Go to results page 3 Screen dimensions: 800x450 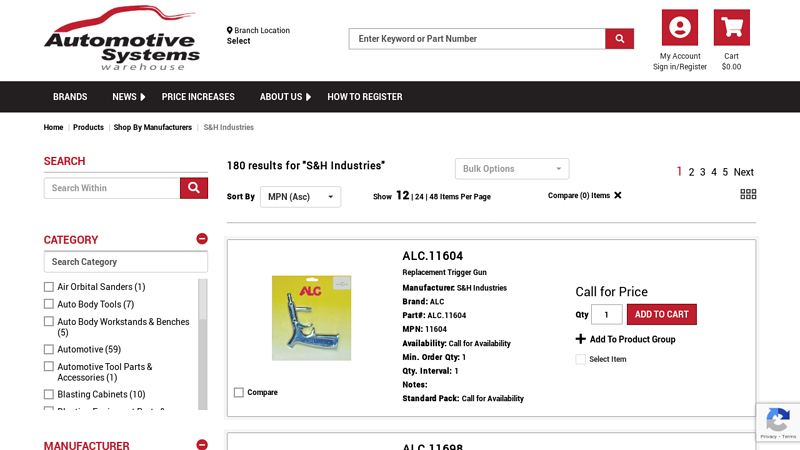click(x=703, y=172)
